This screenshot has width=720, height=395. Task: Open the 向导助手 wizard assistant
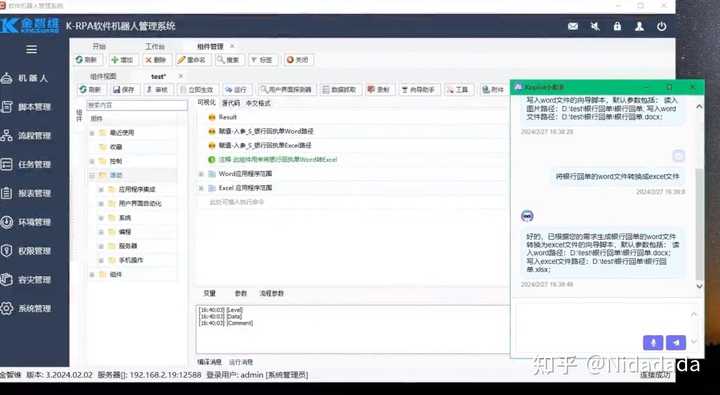[418, 90]
